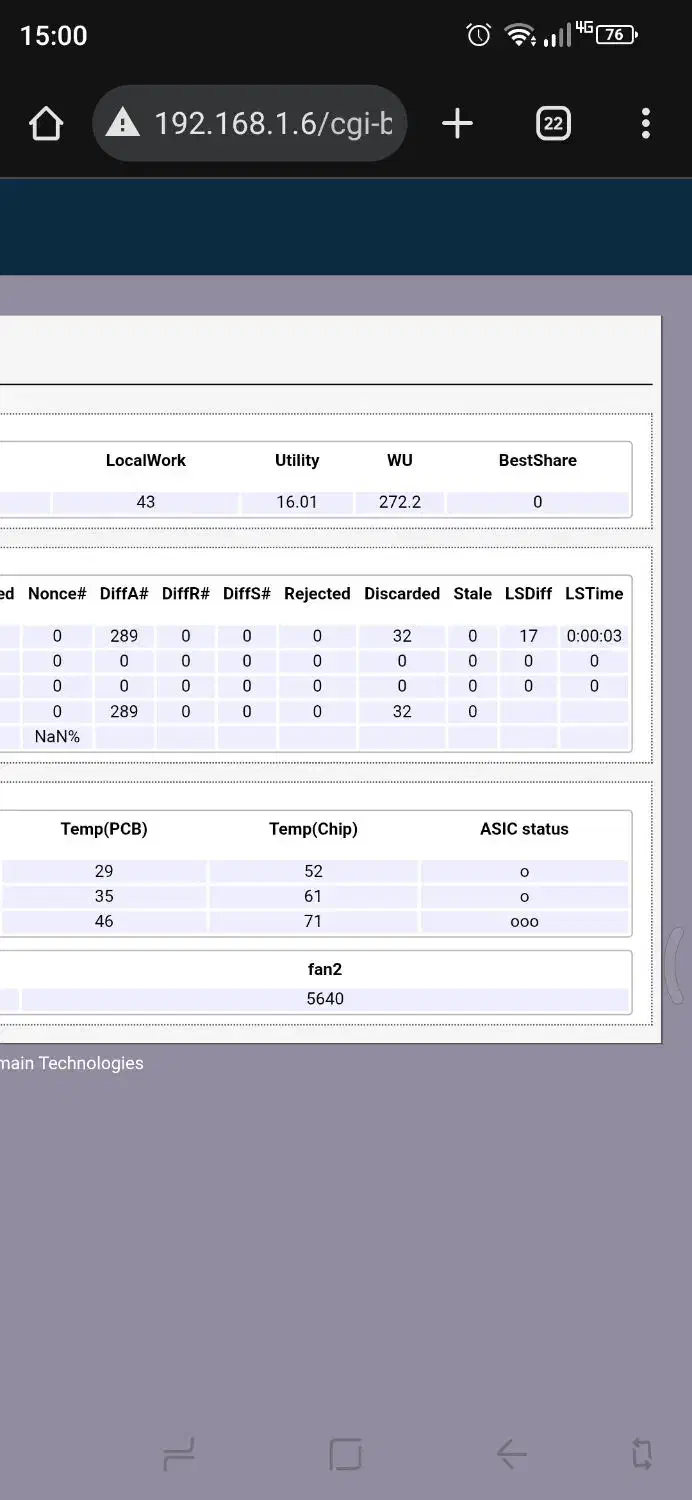Screen dimensions: 692x1500
Task: Select the PCB temperature value 29
Action: [x=104, y=872]
